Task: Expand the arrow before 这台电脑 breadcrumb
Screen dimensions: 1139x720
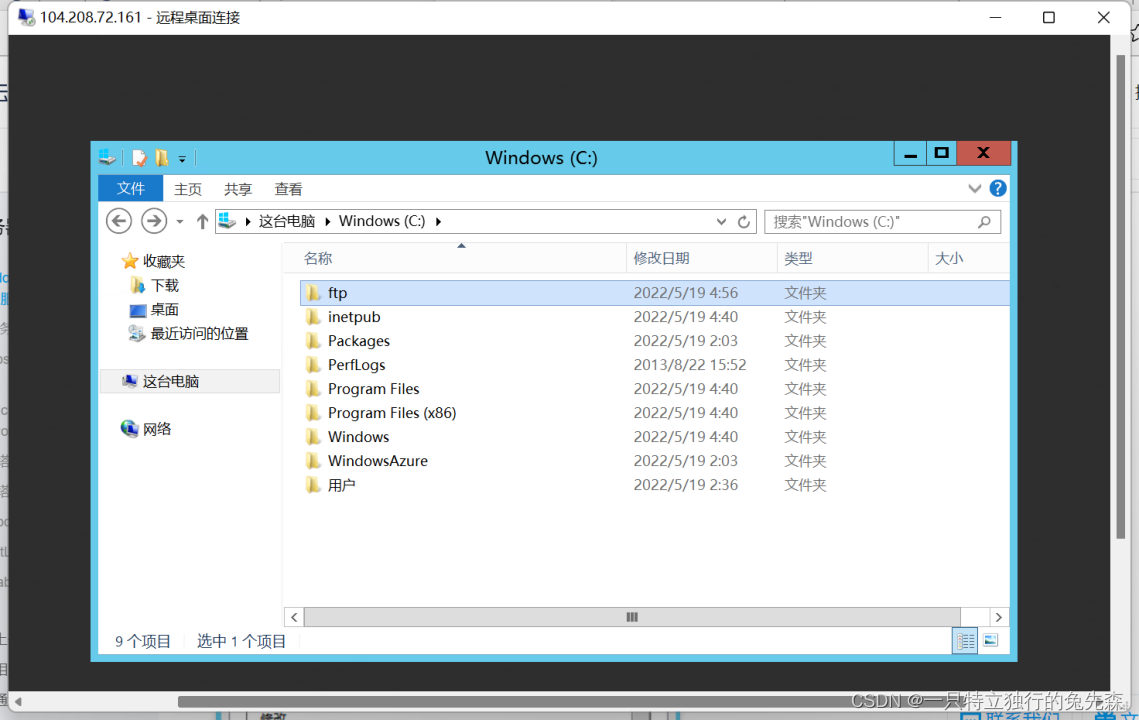Action: [x=248, y=222]
